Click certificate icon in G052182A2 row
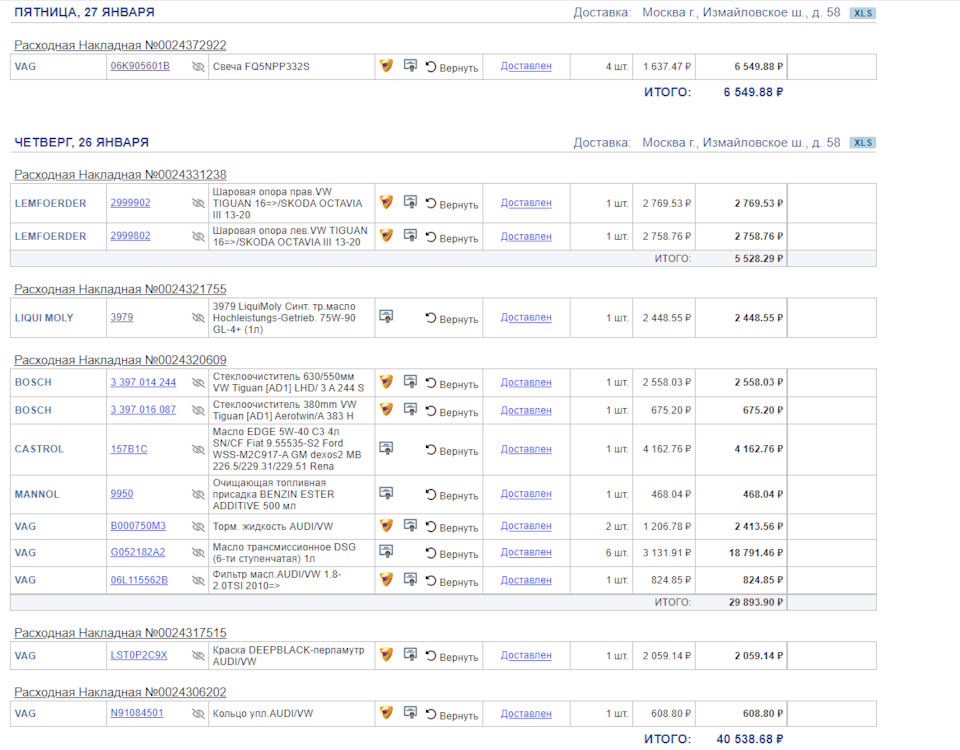 coord(386,550)
